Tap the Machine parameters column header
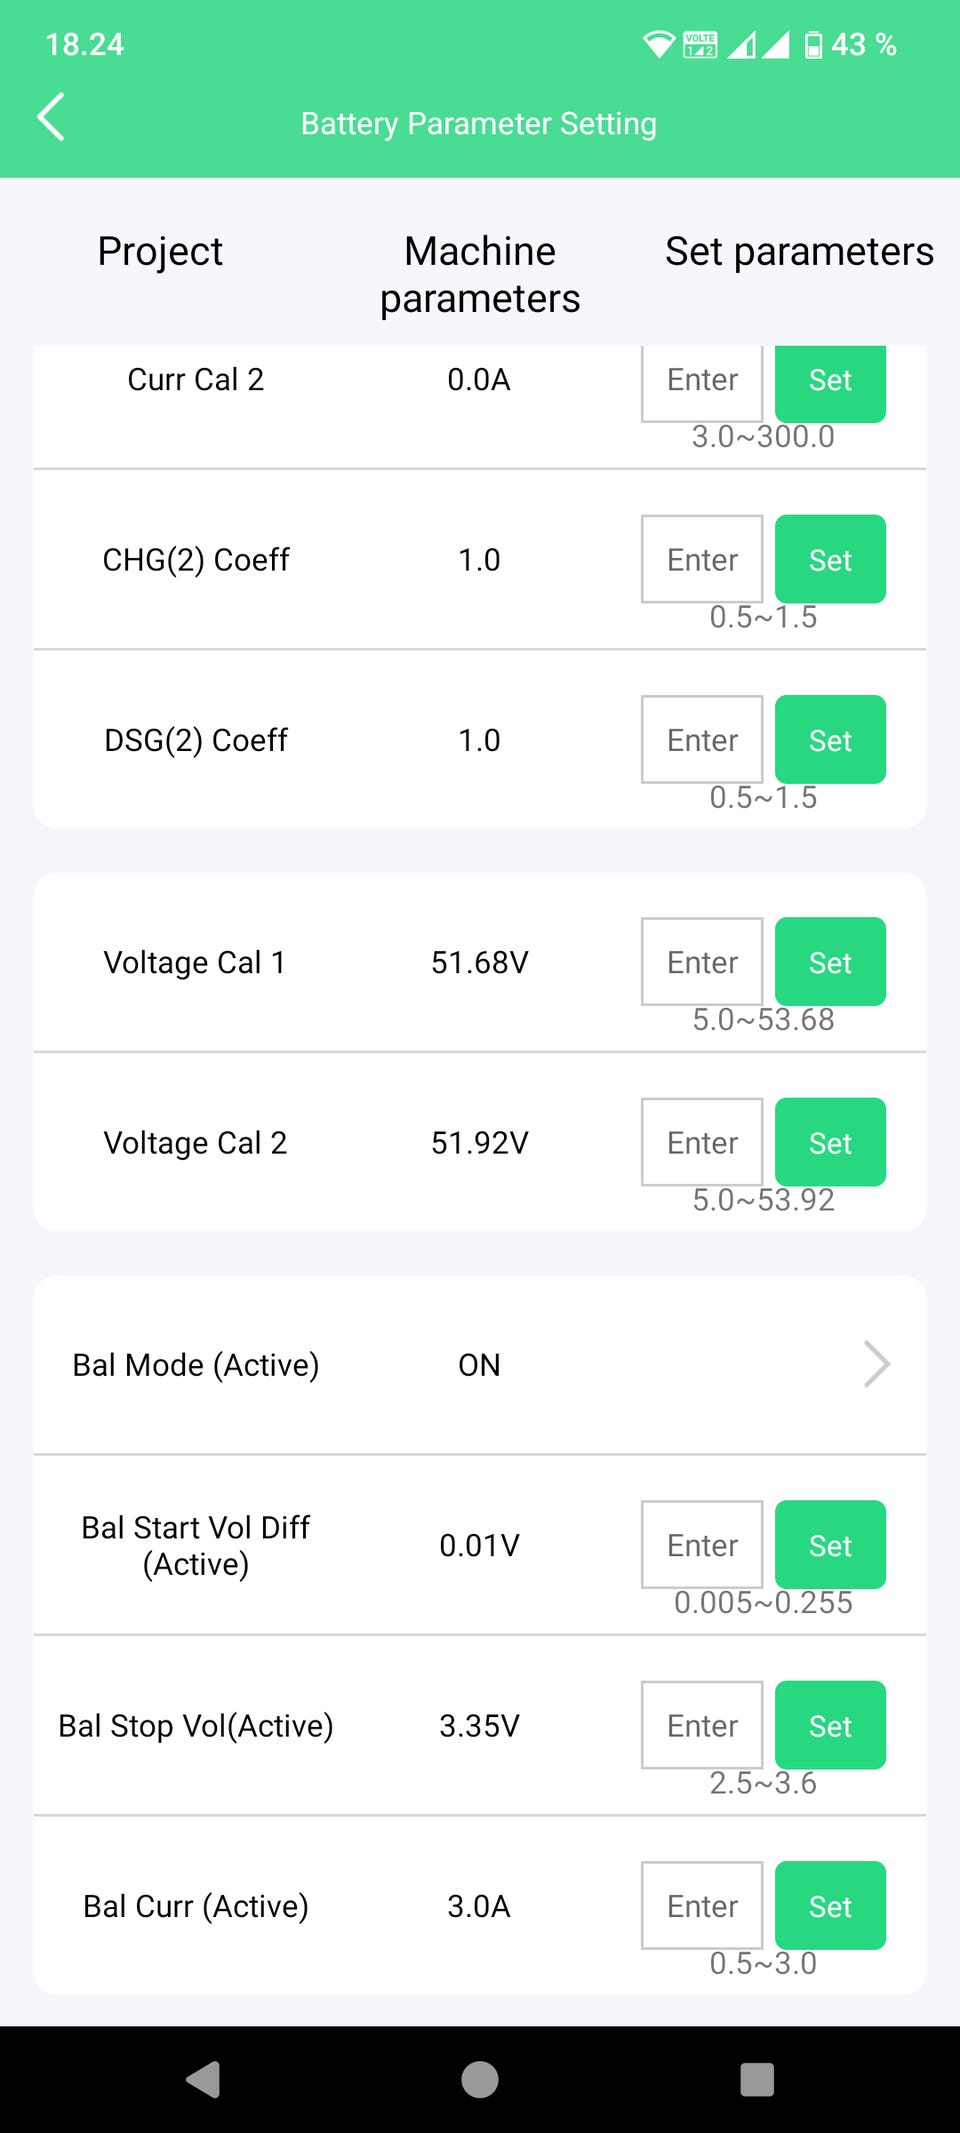Screen dimensions: 960x2133 coord(480,274)
